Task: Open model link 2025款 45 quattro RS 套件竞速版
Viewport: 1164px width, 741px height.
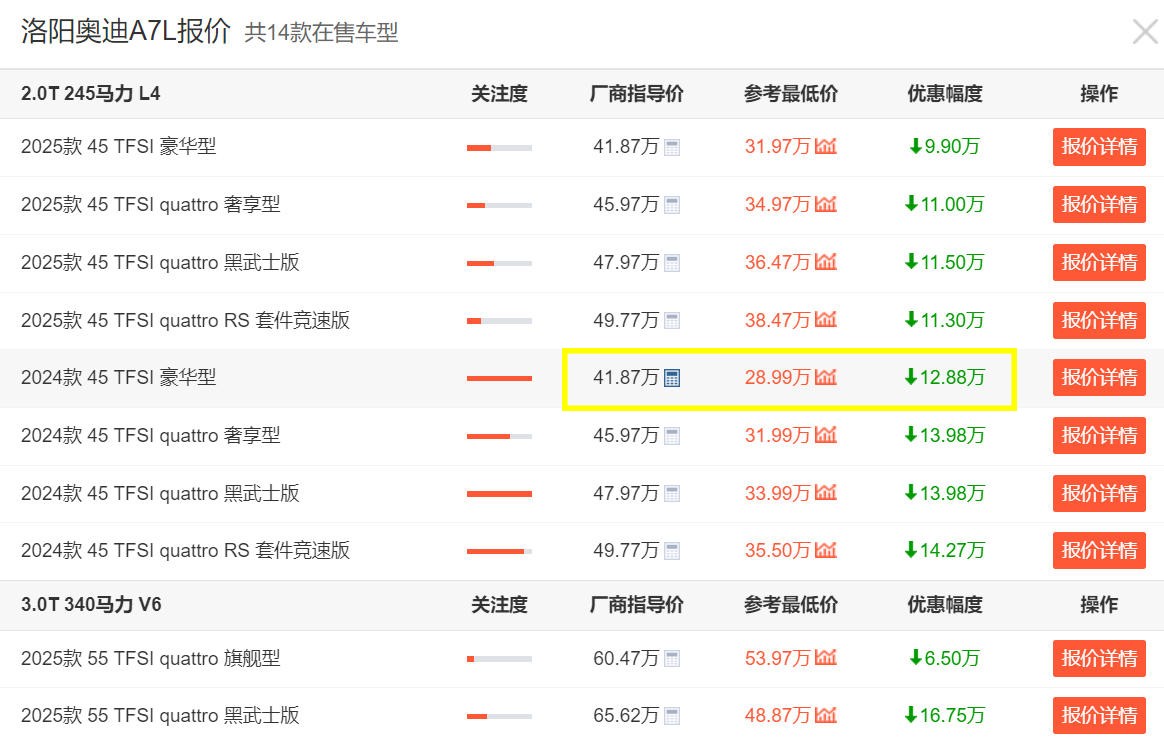Action: click(186, 320)
